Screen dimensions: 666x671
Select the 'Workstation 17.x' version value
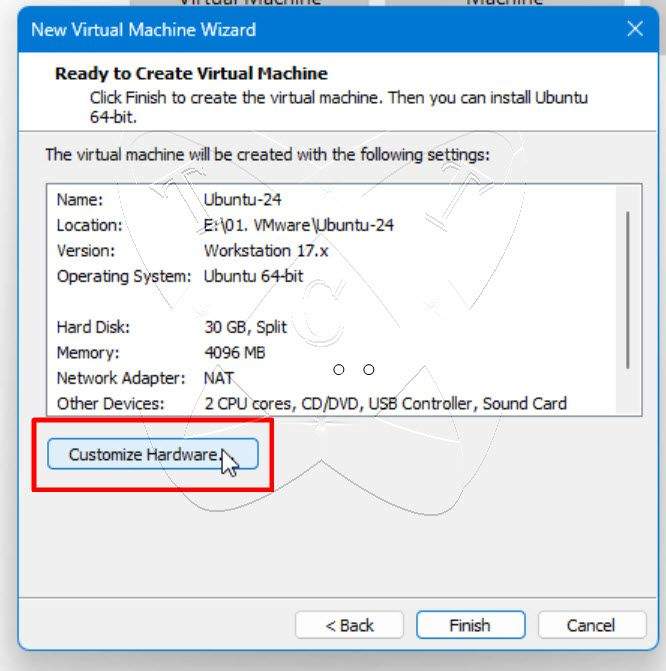[x=266, y=251]
